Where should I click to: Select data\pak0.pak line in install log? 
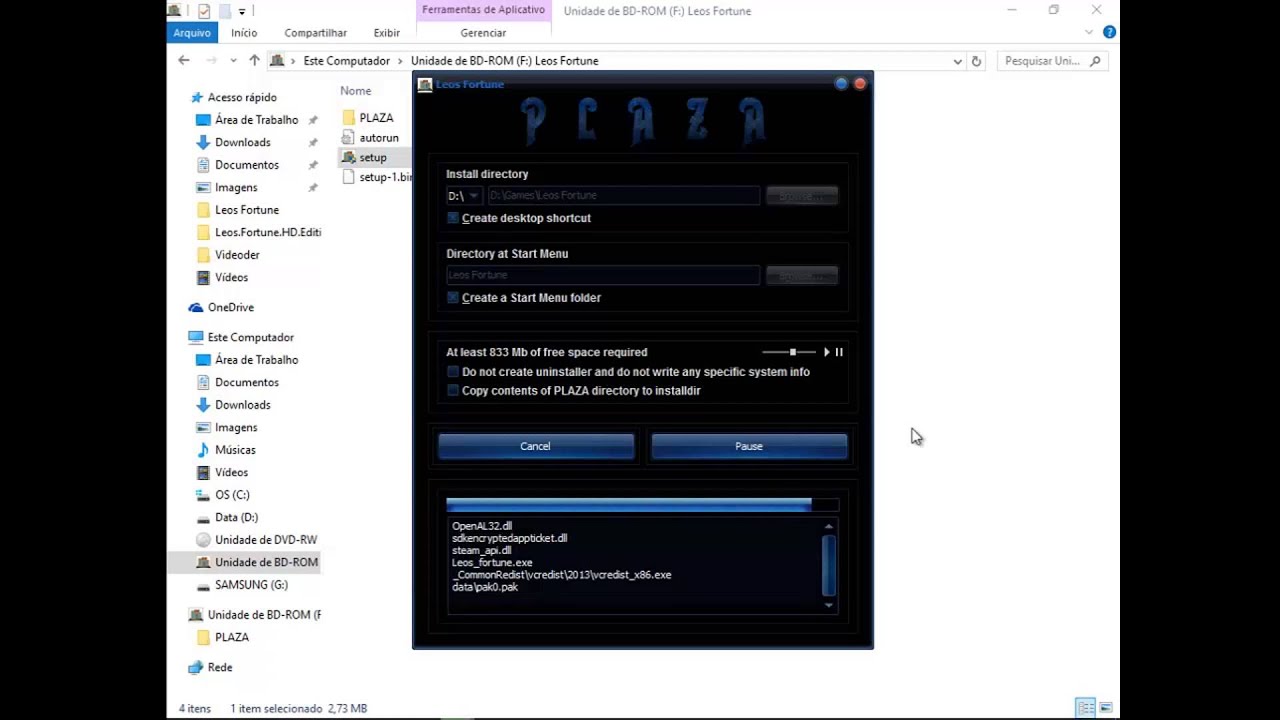tap(485, 587)
